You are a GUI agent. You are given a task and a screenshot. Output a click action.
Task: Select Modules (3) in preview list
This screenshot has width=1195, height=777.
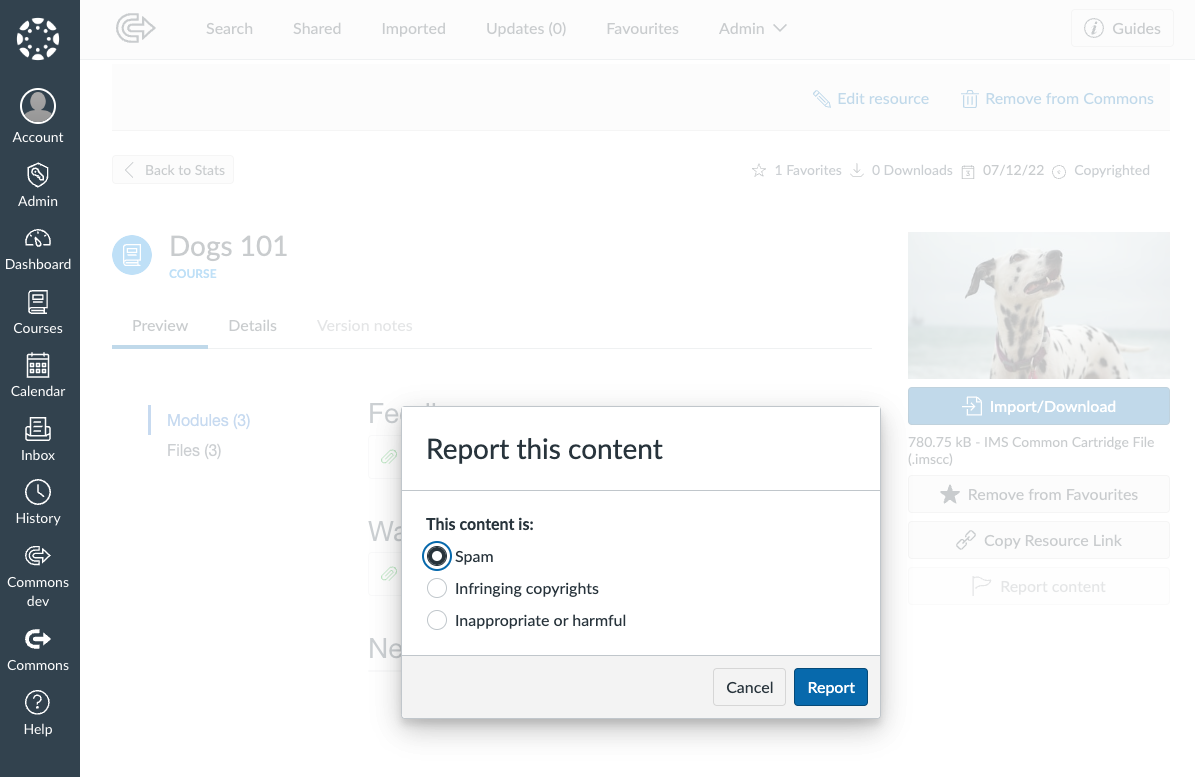click(x=208, y=420)
